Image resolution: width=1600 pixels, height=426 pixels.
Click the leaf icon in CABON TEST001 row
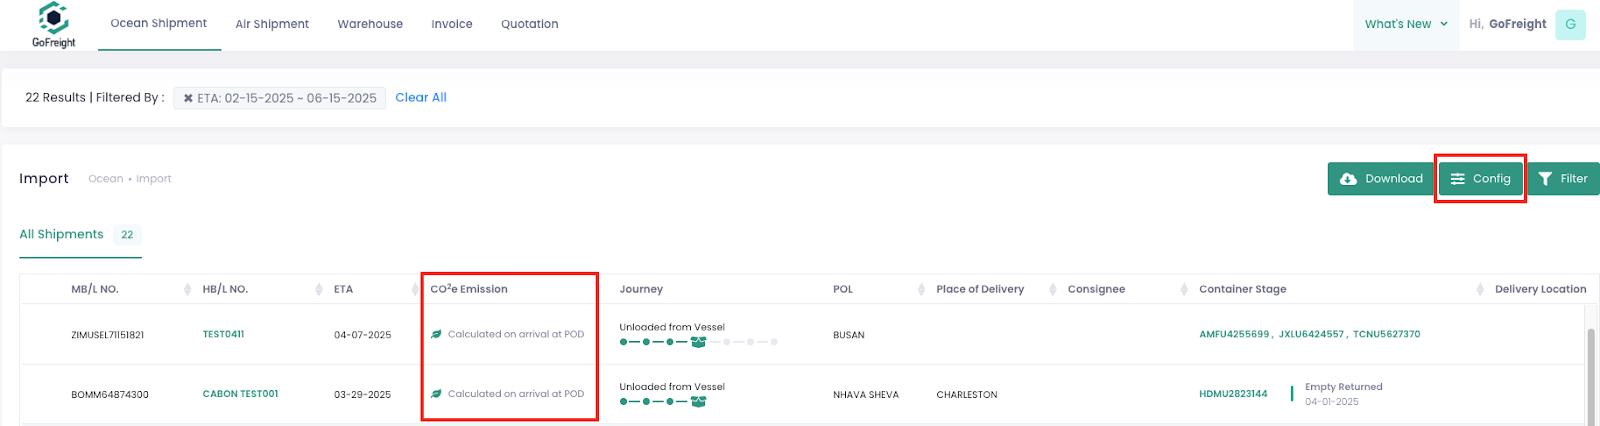(436, 394)
